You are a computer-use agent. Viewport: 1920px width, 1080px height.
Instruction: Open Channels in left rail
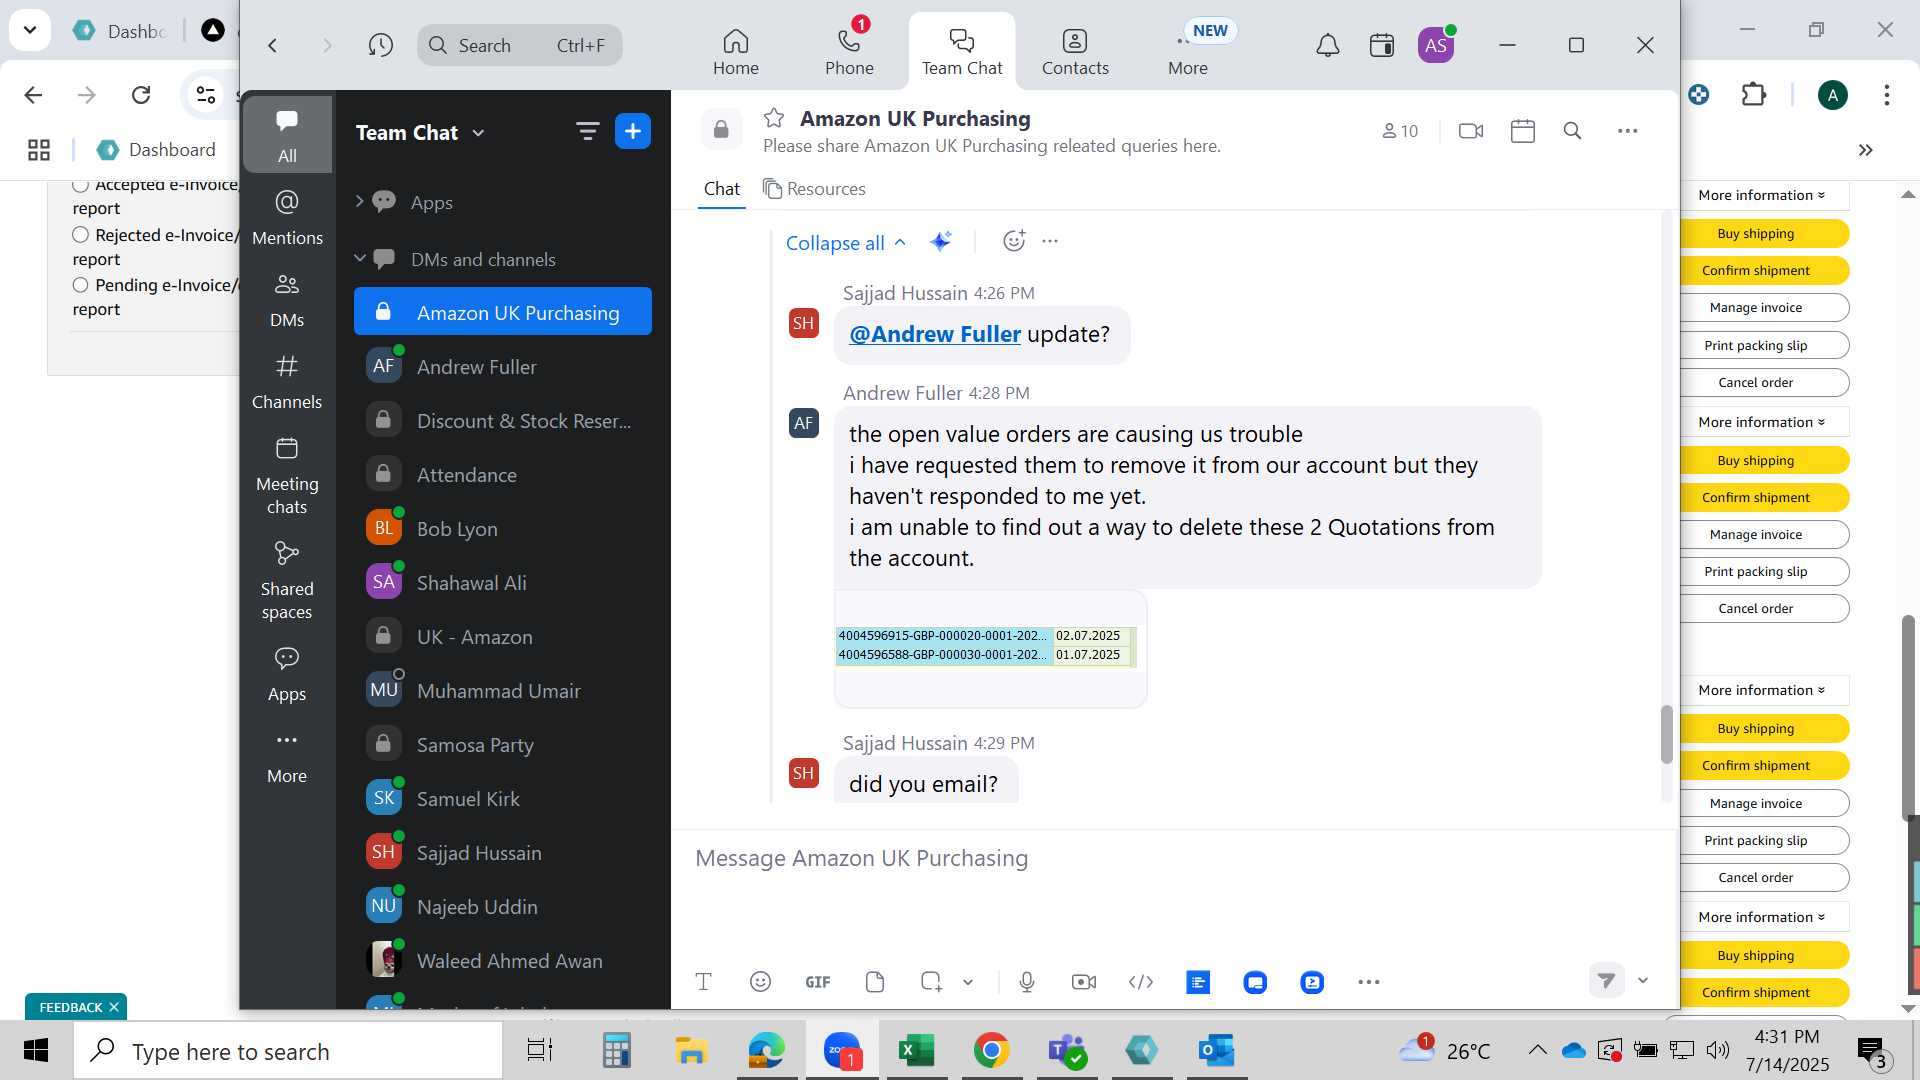287,381
